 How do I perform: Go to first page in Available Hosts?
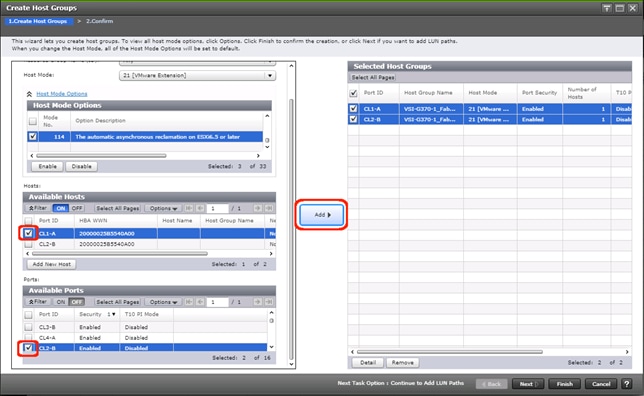pyautogui.click(x=189, y=208)
